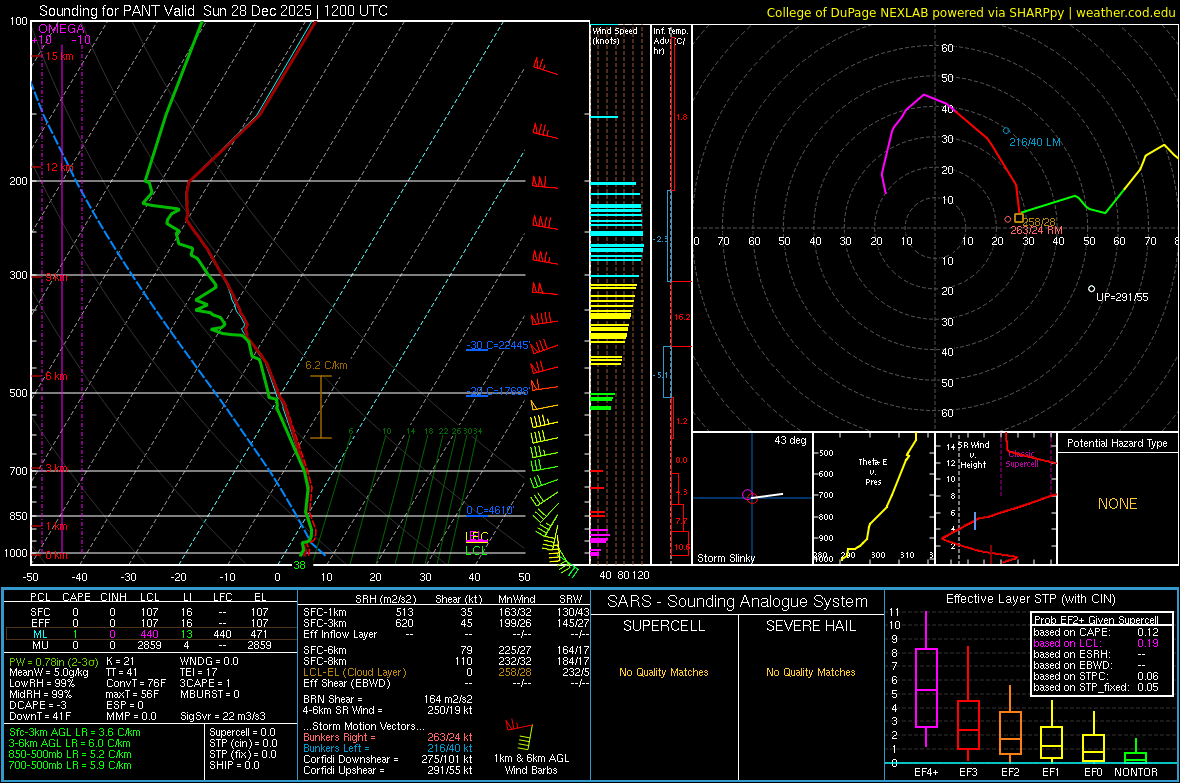The height and width of the screenshot is (783, 1180).
Task: Click the green LCL level marker
Action: click(x=476, y=550)
